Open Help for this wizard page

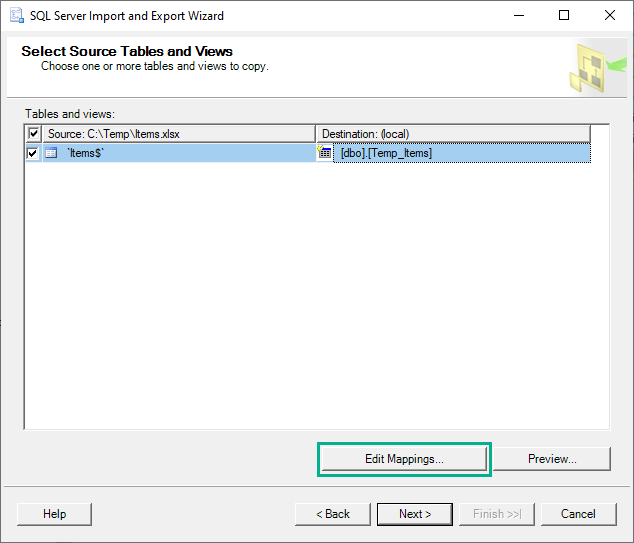point(55,514)
